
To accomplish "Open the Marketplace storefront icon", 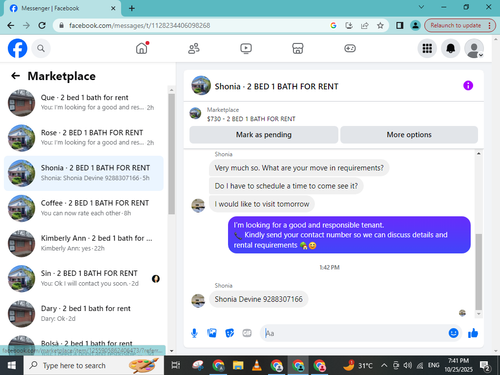I will 298,49.
